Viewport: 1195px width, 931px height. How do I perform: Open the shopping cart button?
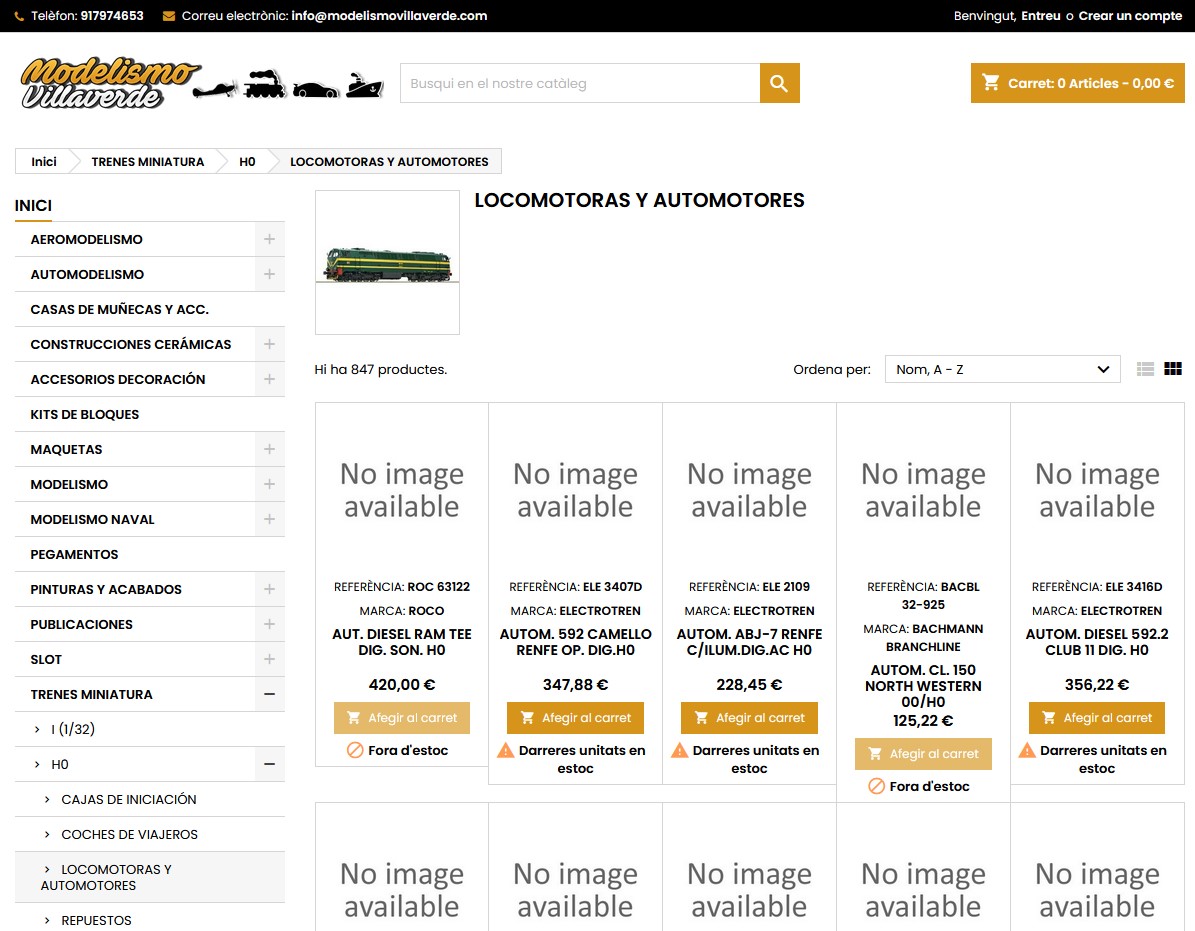(1077, 83)
